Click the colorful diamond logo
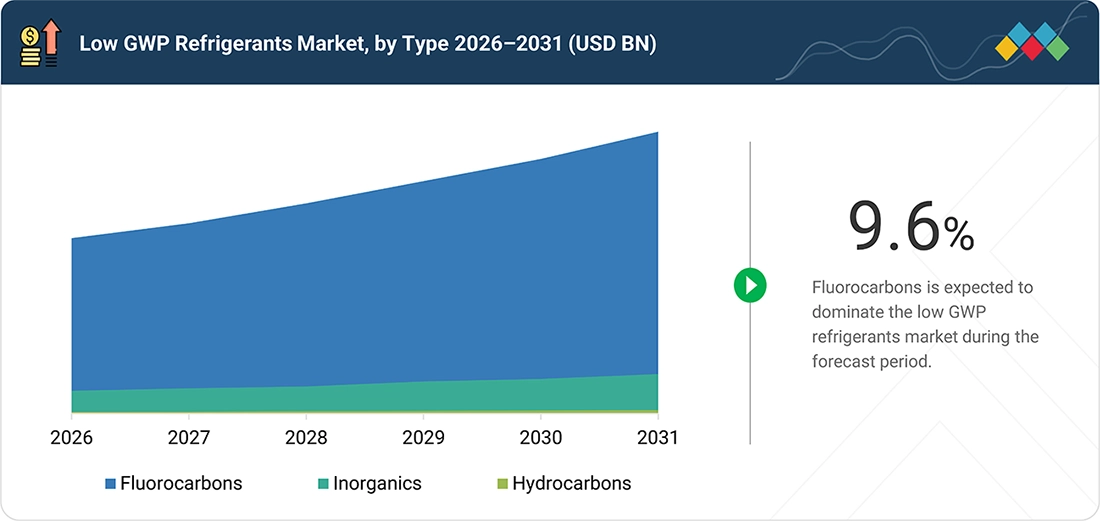This screenshot has width=1100, height=521. click(1032, 41)
